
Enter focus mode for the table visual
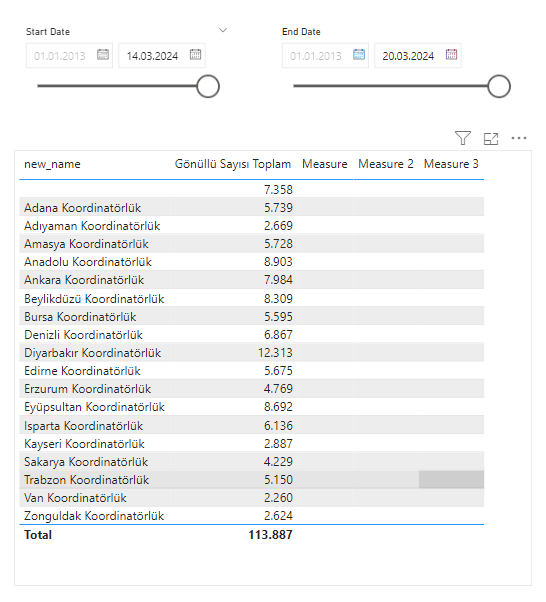[491, 139]
